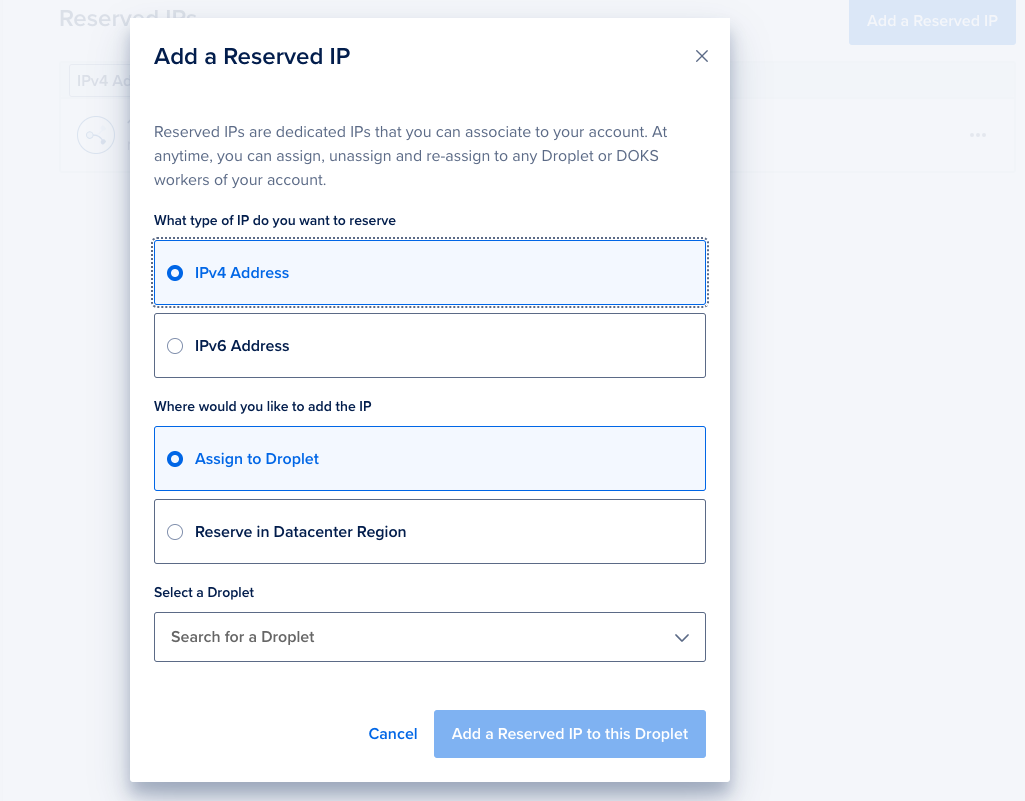Screen dimensions: 1025x801
Task: Open the Select a Droplet dropdown
Action: [430, 637]
